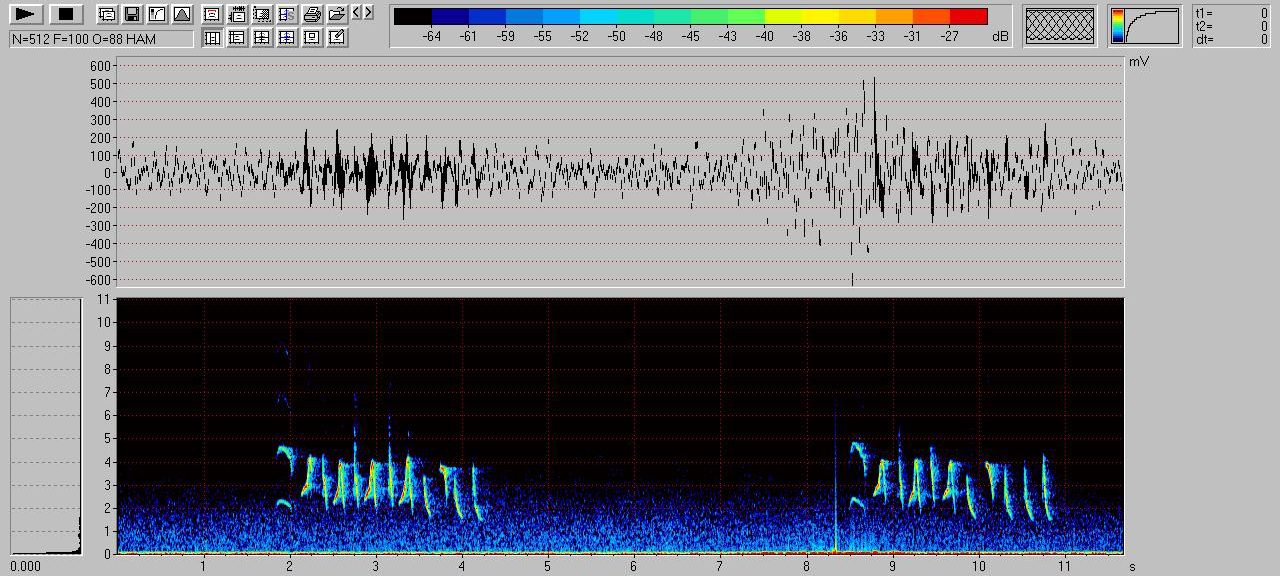This screenshot has width=1280, height=576.
Task: Click the right arrow scroll button
Action: [x=368, y=12]
